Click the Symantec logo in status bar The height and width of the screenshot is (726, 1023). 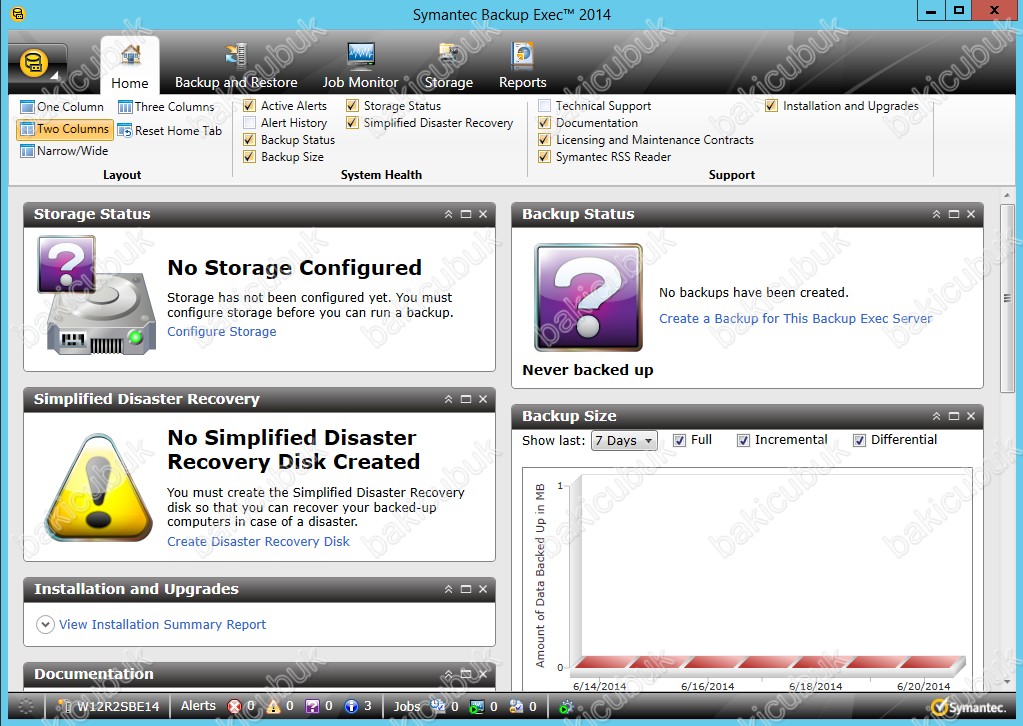tap(968, 707)
